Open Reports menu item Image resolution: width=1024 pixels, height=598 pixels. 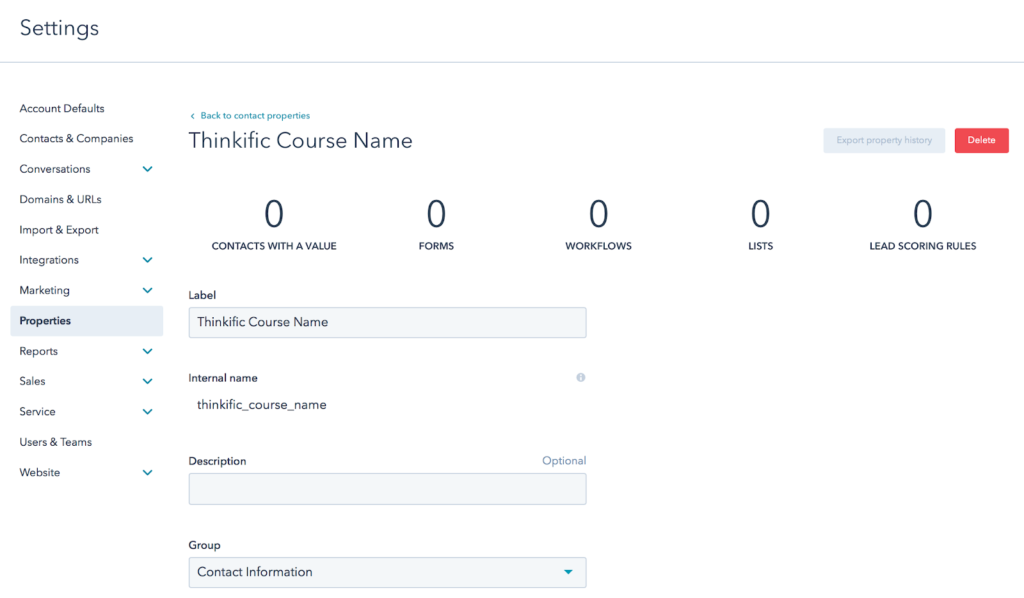[x=39, y=351]
